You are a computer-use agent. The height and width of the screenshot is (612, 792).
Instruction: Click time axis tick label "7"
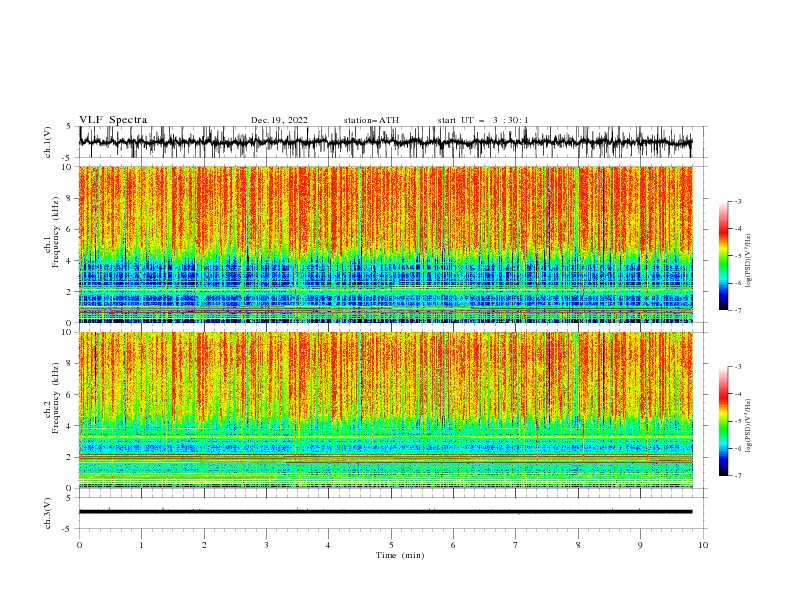point(516,545)
